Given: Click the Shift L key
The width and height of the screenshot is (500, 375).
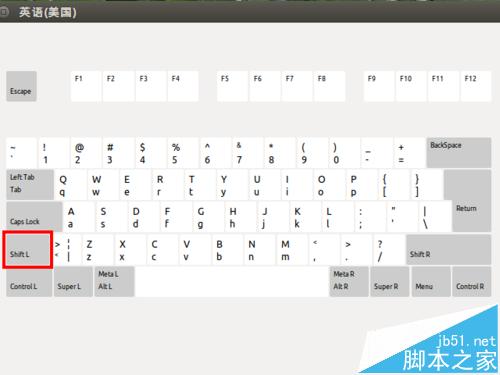Looking at the screenshot, I should tap(28, 250).
